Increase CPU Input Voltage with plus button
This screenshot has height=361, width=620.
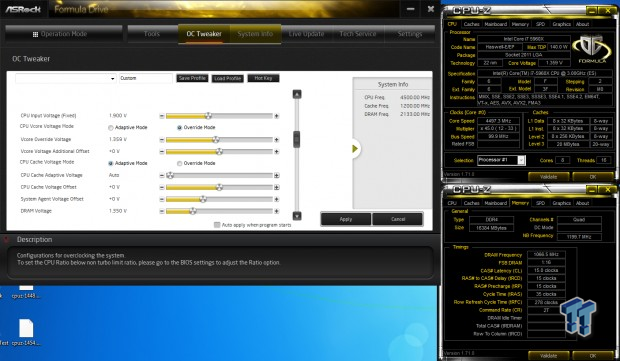277,116
